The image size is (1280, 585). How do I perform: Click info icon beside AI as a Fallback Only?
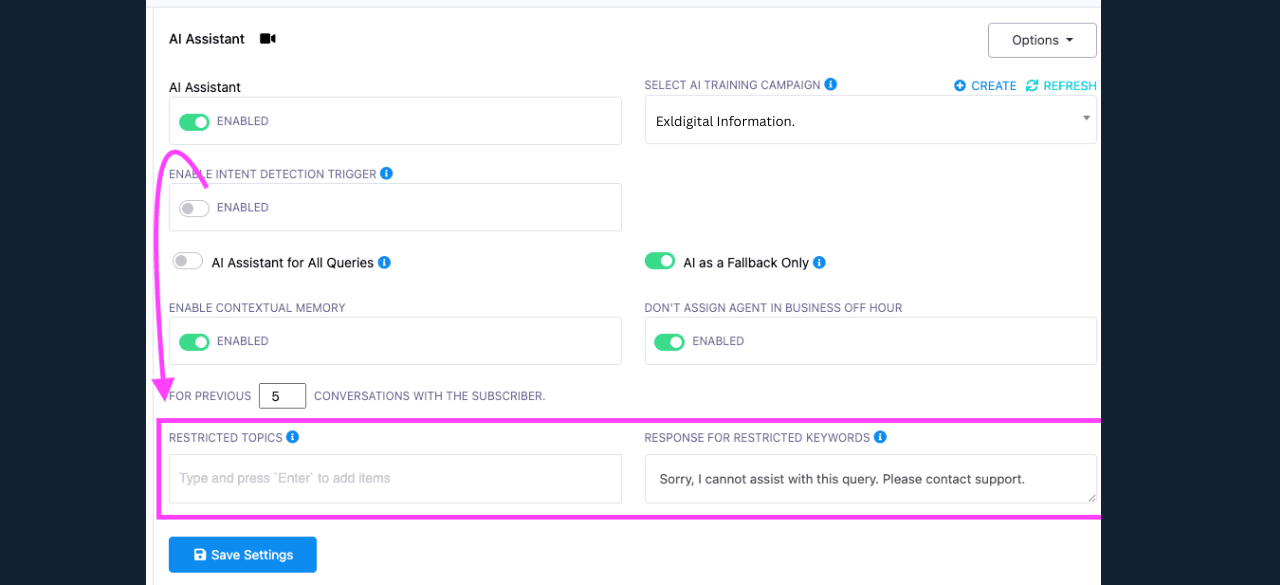pos(819,263)
